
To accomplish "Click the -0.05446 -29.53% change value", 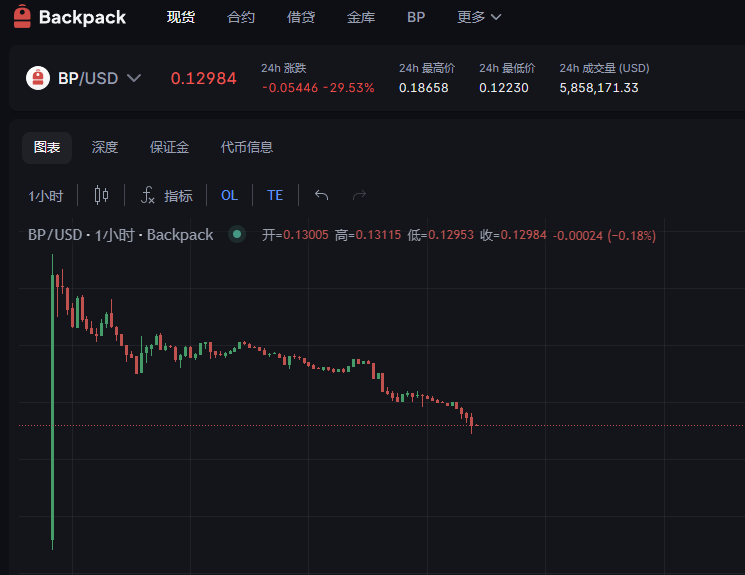I will (318, 88).
